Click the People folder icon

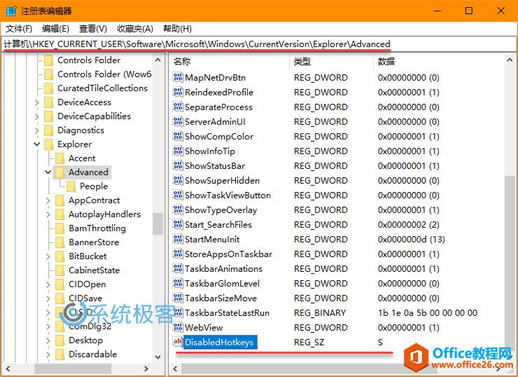tap(71, 186)
